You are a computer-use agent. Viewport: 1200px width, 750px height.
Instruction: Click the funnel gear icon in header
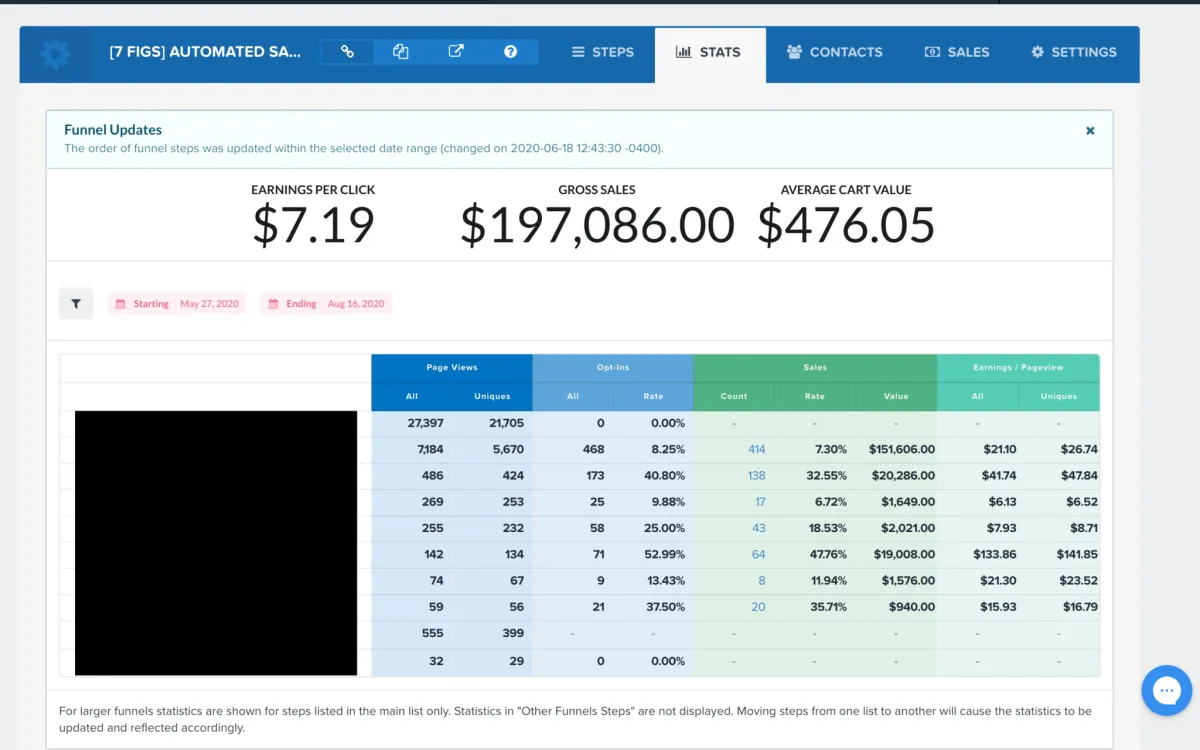coord(55,53)
